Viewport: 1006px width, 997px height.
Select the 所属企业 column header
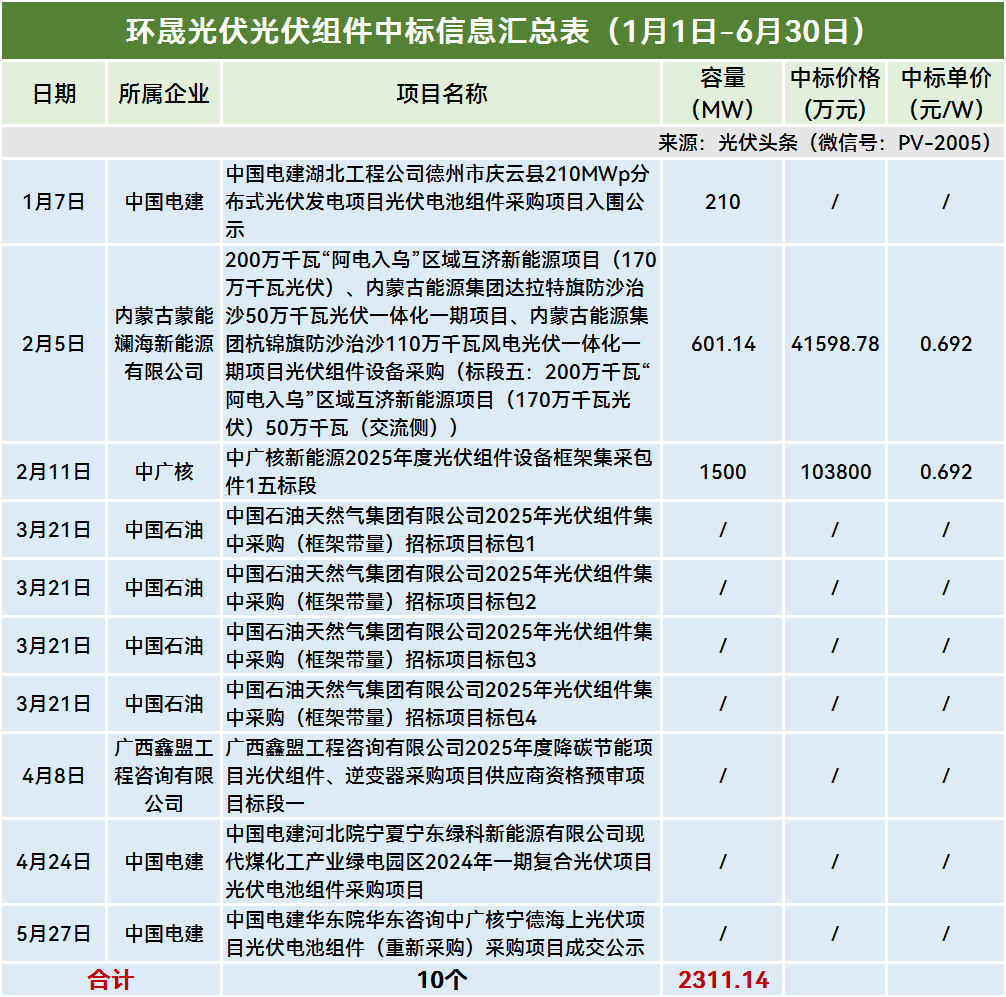(x=164, y=94)
